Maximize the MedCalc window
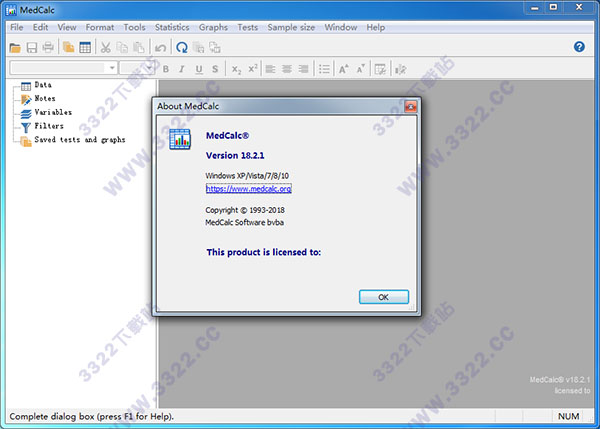600x429 pixels. (553, 7)
